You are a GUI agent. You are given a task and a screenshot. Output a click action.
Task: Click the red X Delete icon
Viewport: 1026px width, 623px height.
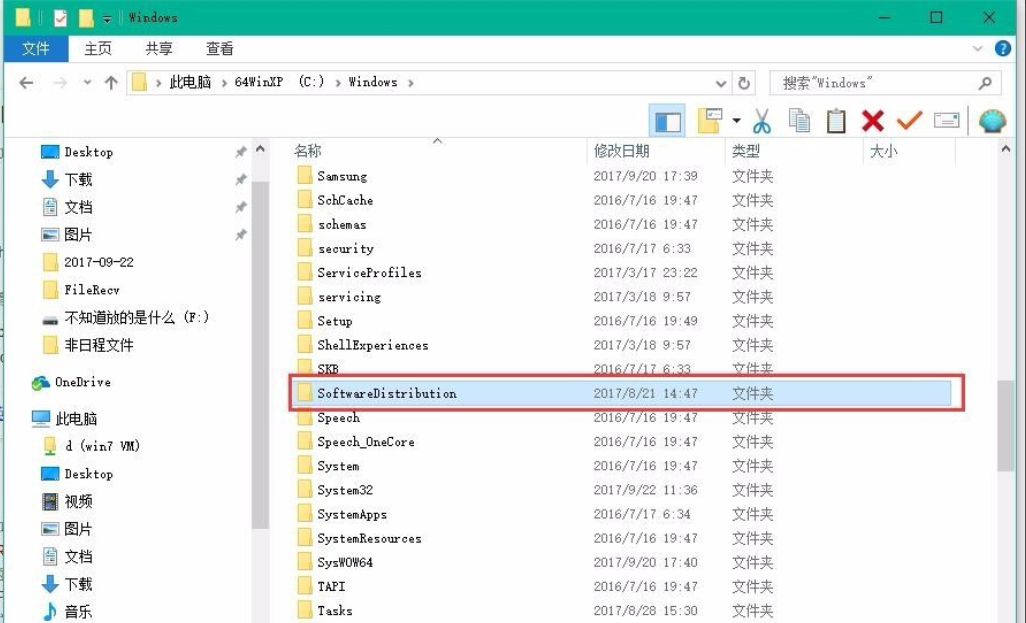(x=873, y=120)
